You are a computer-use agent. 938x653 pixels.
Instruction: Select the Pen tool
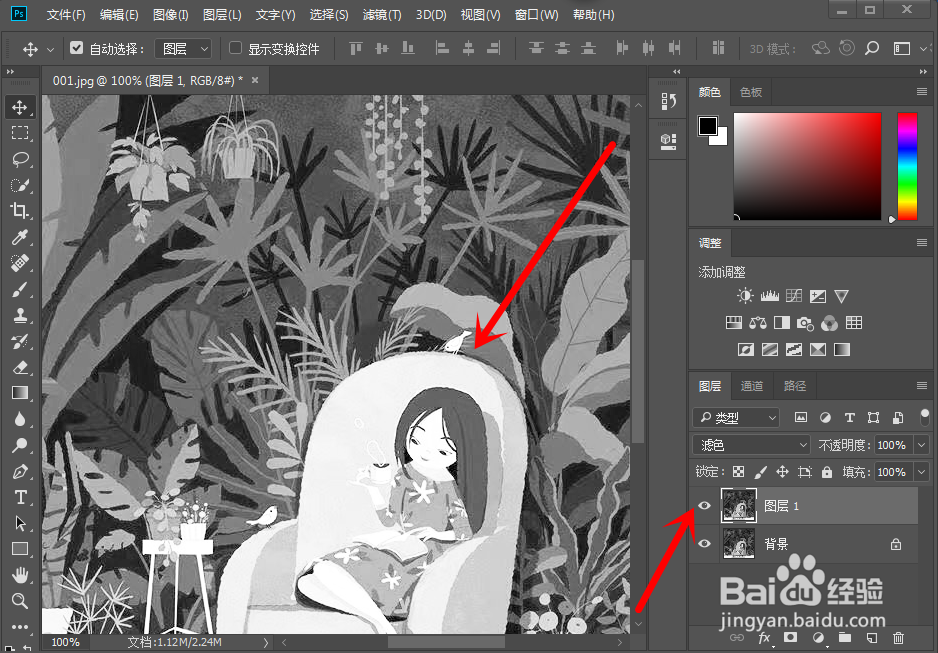[x=20, y=471]
